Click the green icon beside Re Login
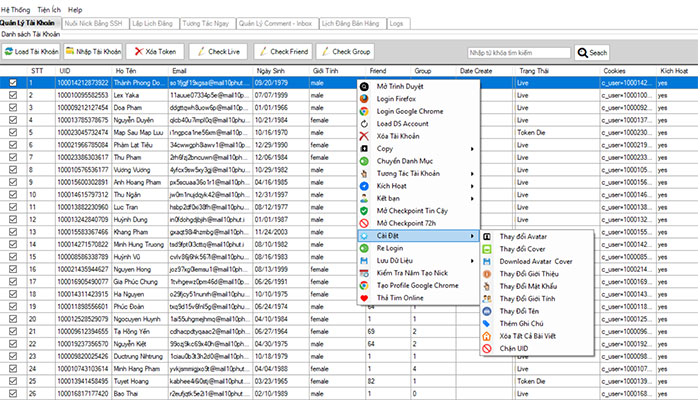The height and width of the screenshot is (400, 700). click(x=364, y=248)
